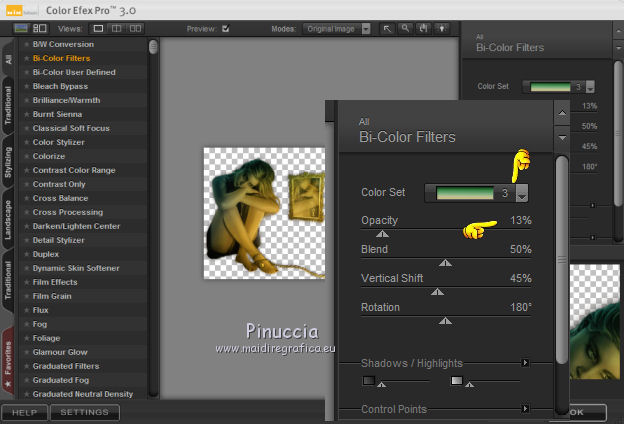The width and height of the screenshot is (624, 424).
Task: Open the All filters tab
Action: tap(8, 59)
